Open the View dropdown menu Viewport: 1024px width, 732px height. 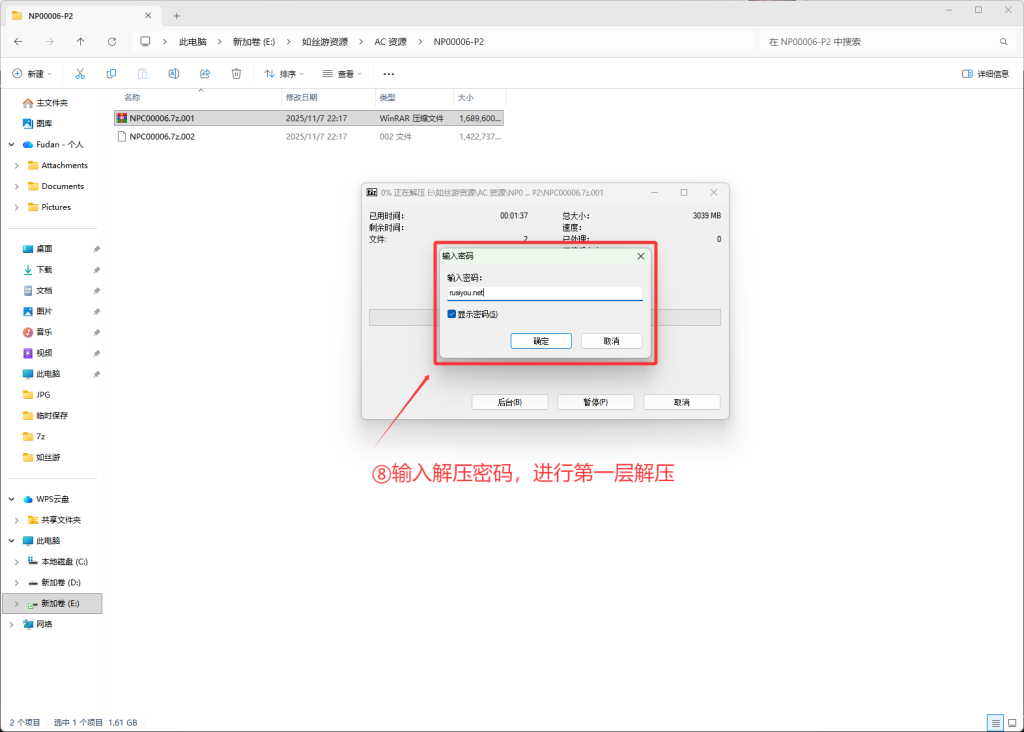(x=343, y=74)
